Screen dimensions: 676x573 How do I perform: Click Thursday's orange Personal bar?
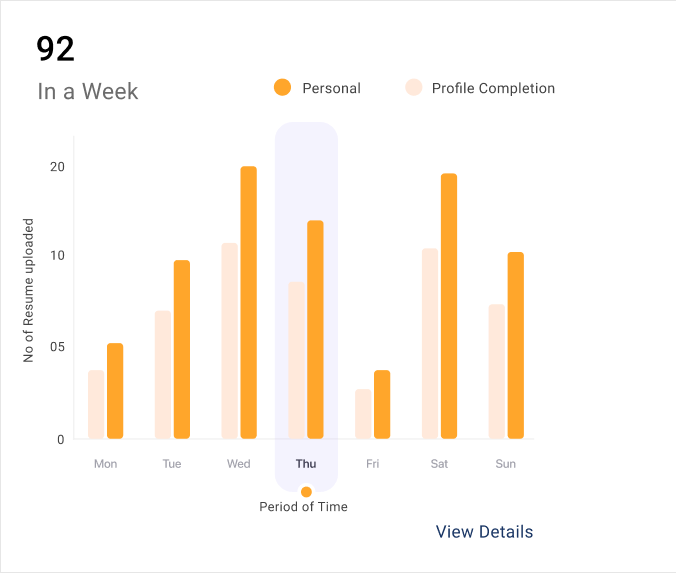[x=315, y=329]
